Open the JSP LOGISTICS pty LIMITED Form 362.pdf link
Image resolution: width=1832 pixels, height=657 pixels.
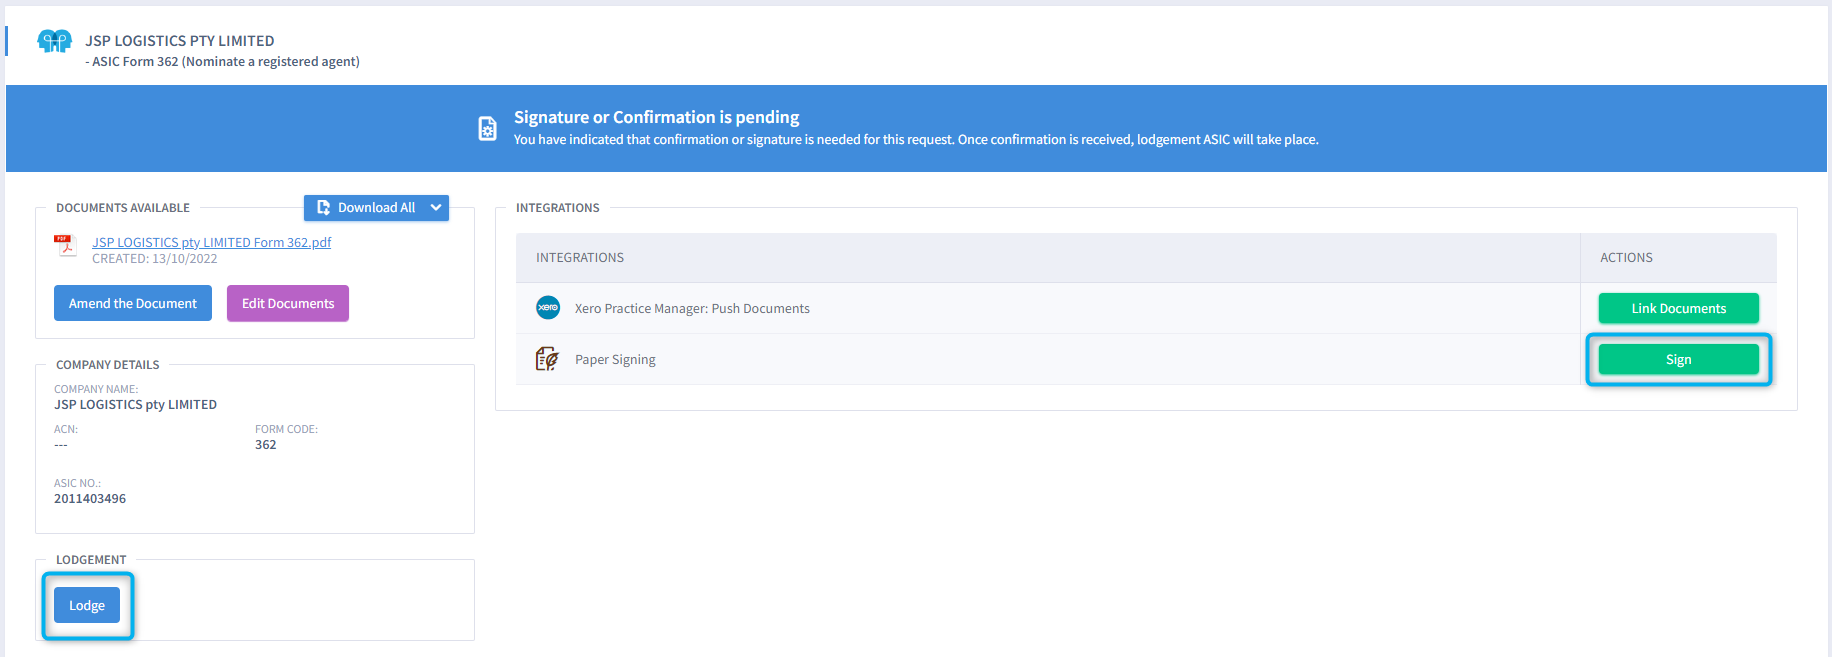[x=212, y=242]
